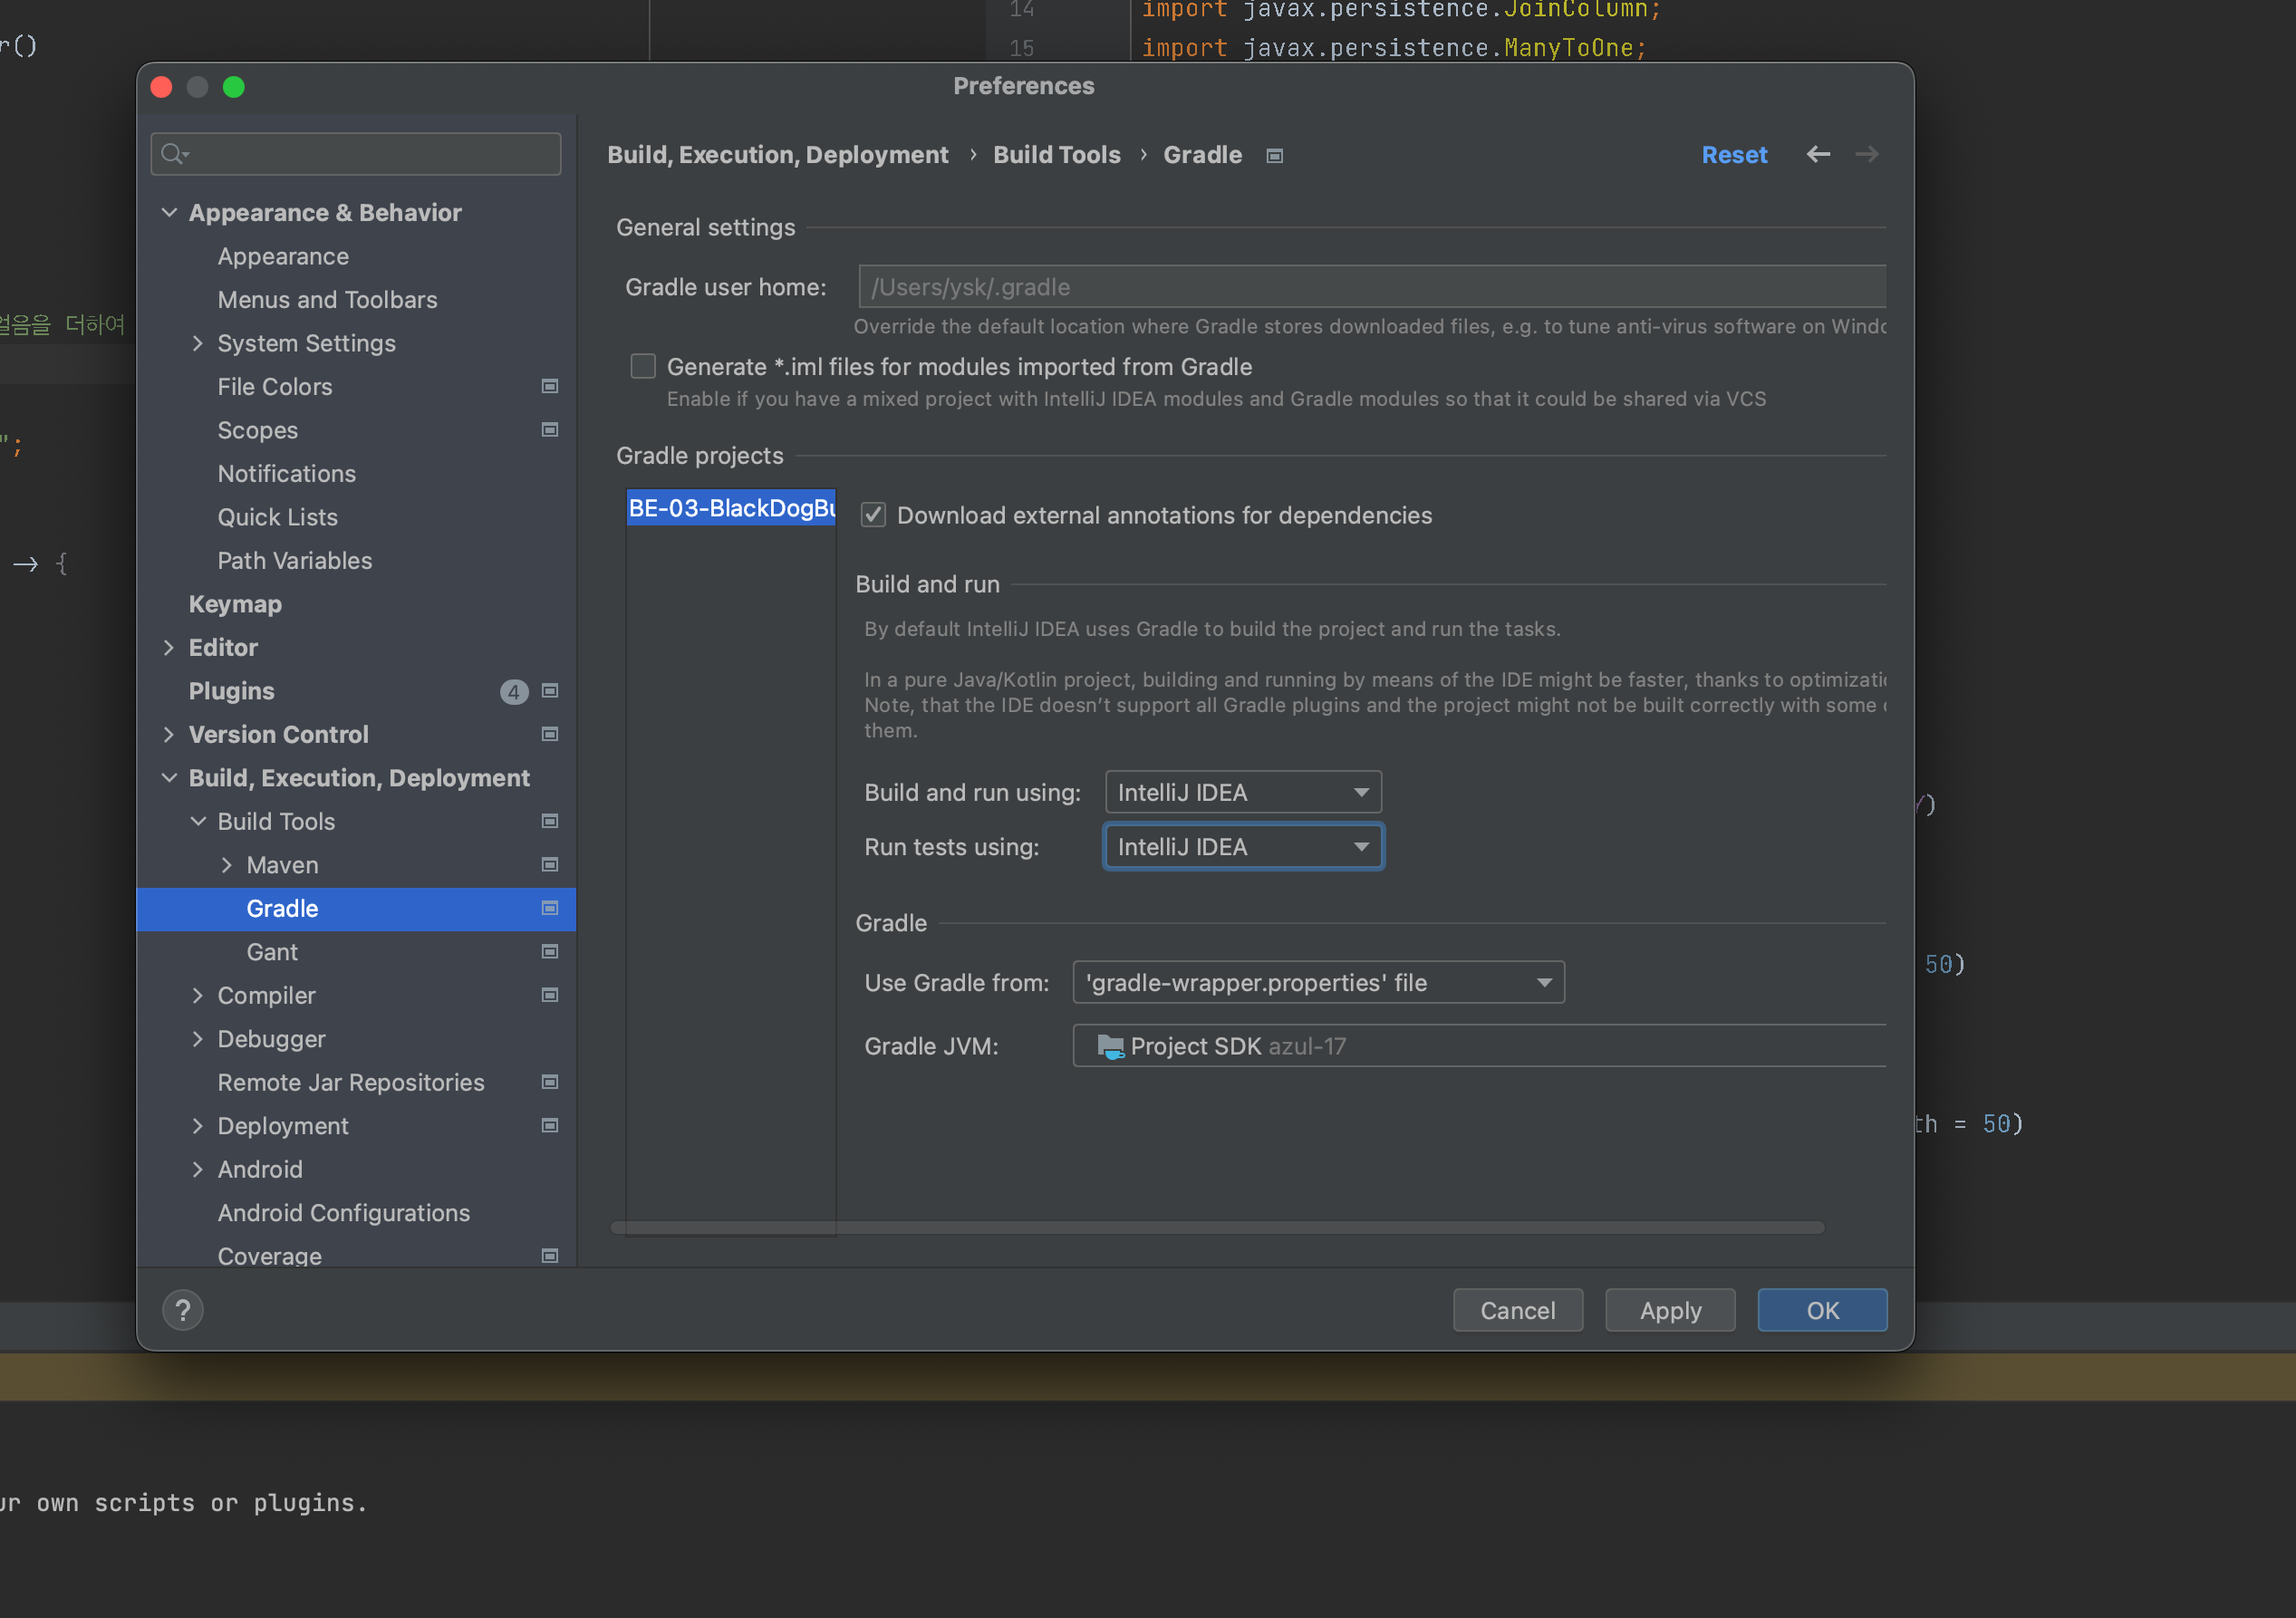
Task: Click the horizontal scrollbar at panel bottom
Action: [1216, 1227]
